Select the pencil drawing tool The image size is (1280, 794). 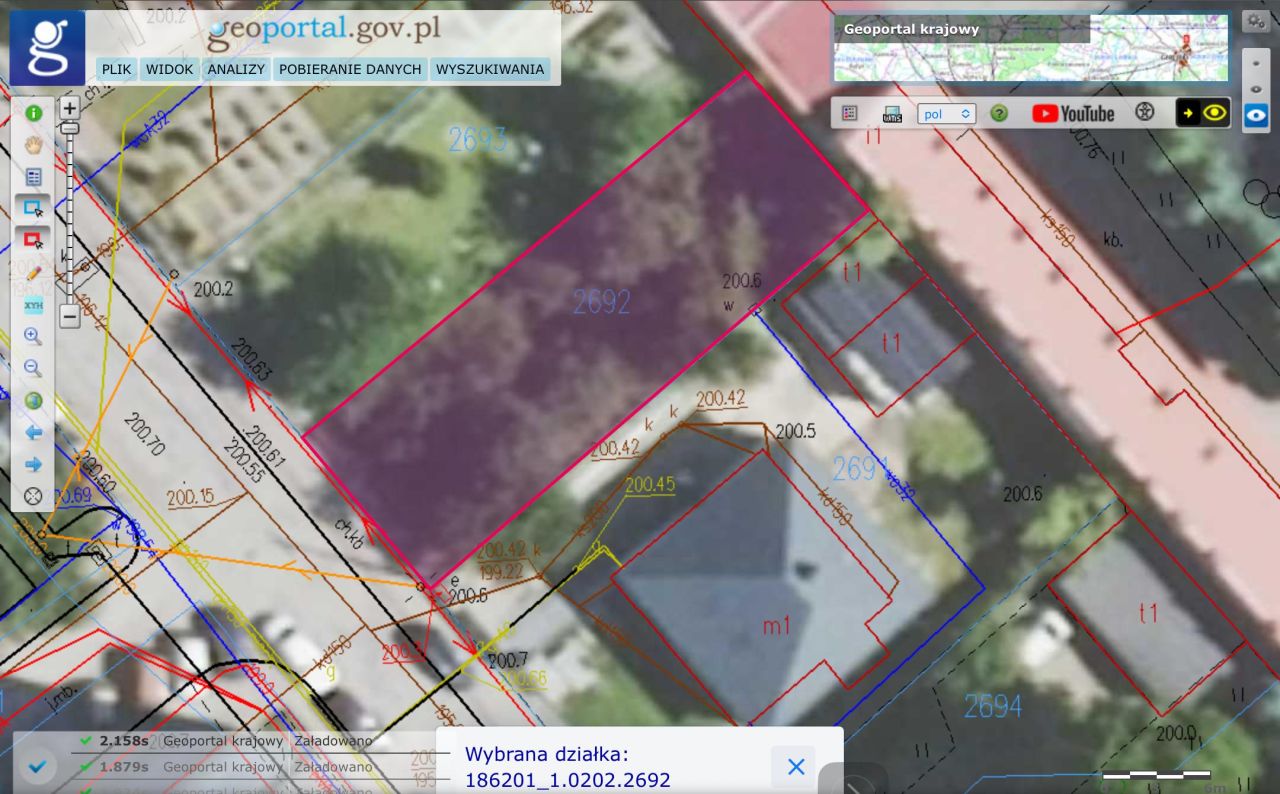pyautogui.click(x=33, y=272)
